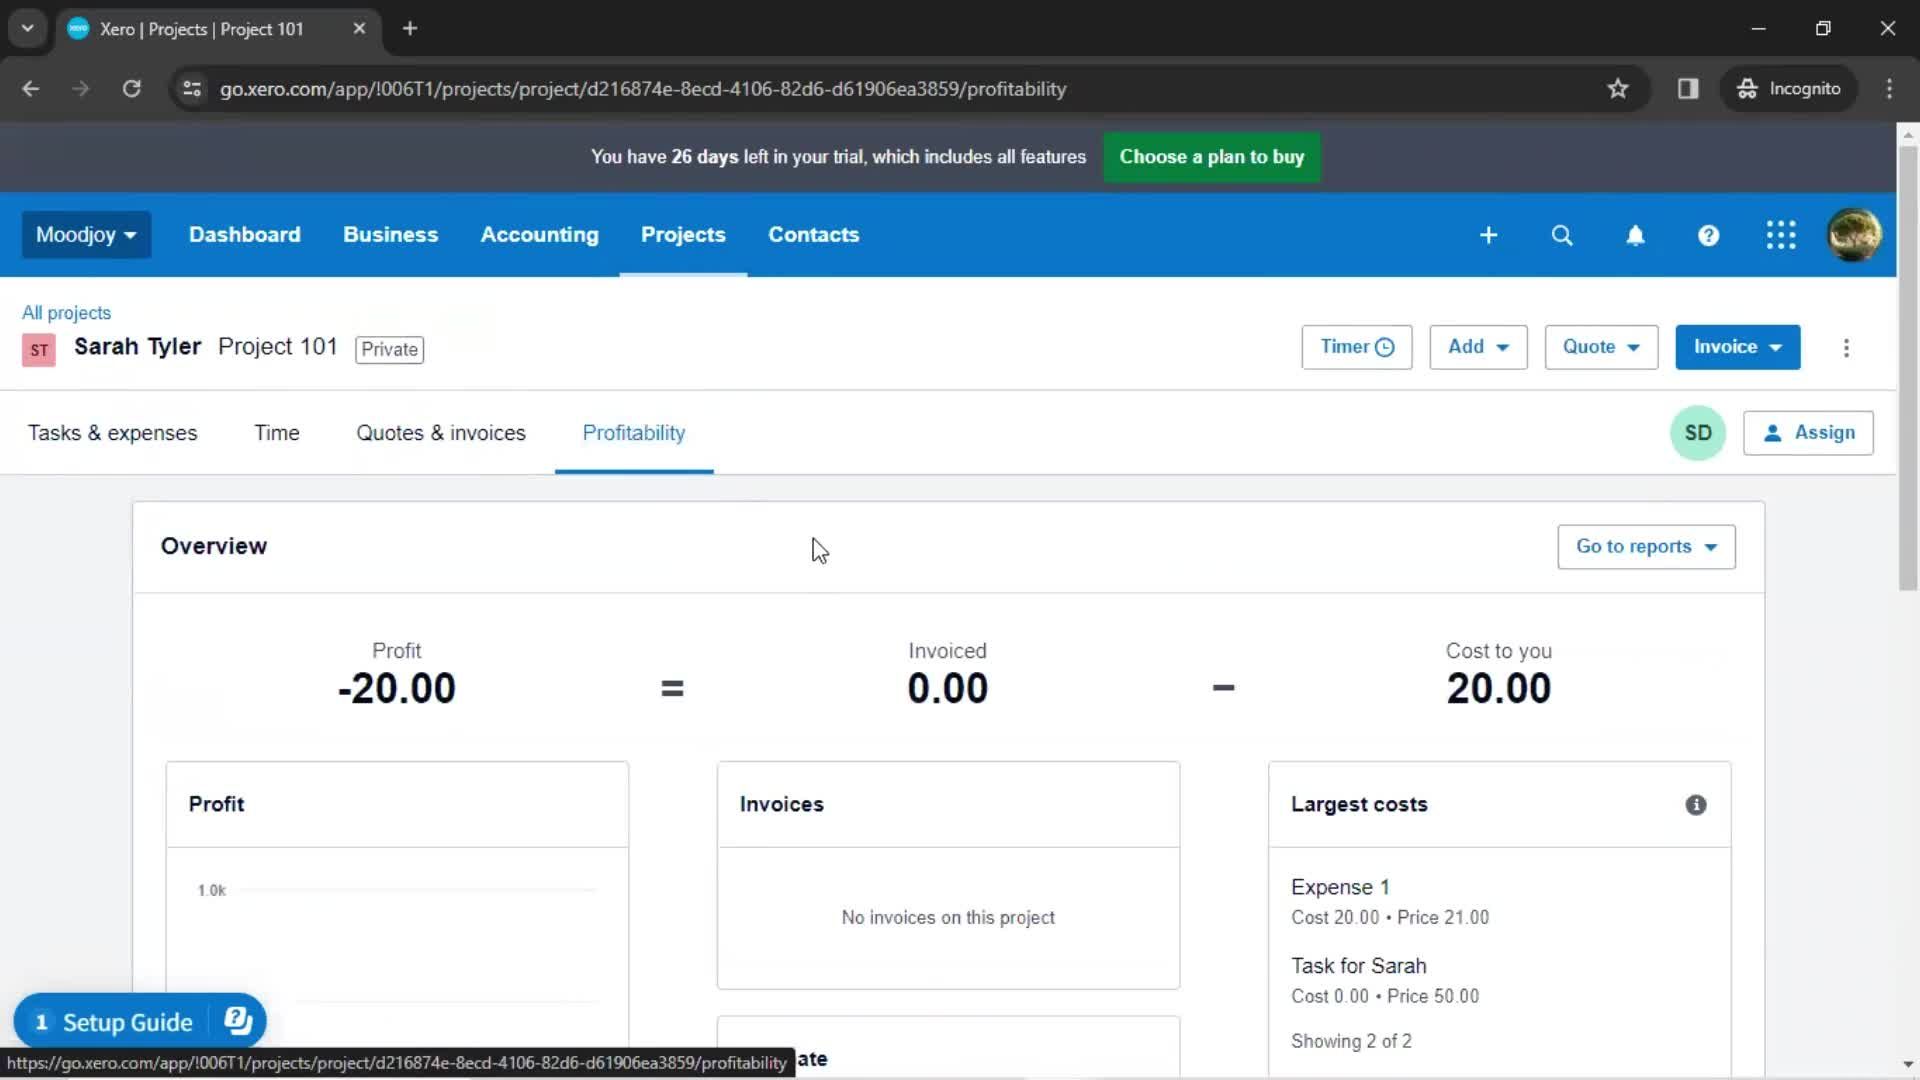Click the Profit chart heading
This screenshot has width=1920, height=1080.
tap(216, 805)
